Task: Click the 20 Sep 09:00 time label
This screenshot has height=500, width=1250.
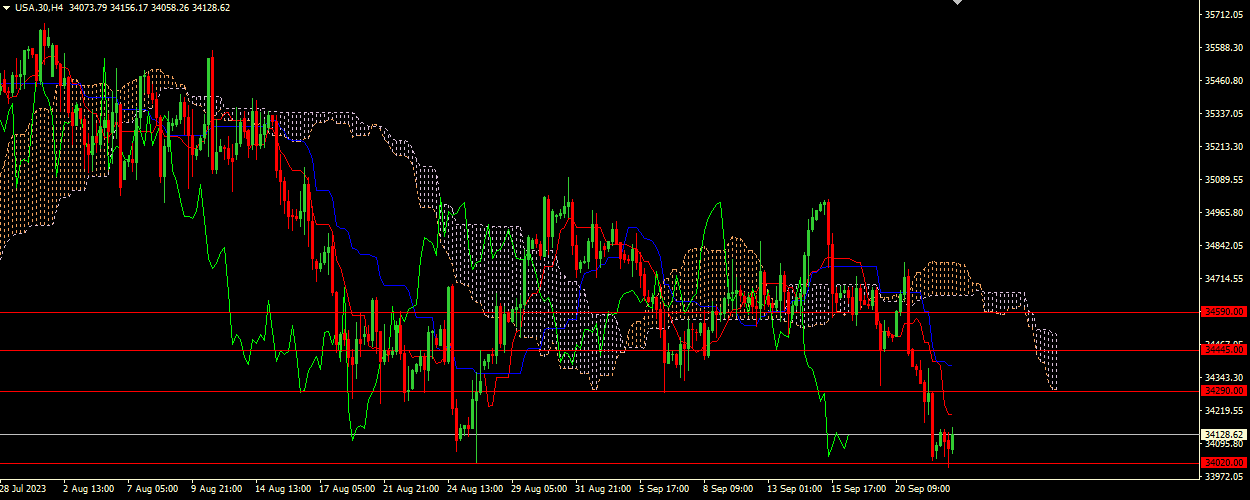Action: coord(923,489)
